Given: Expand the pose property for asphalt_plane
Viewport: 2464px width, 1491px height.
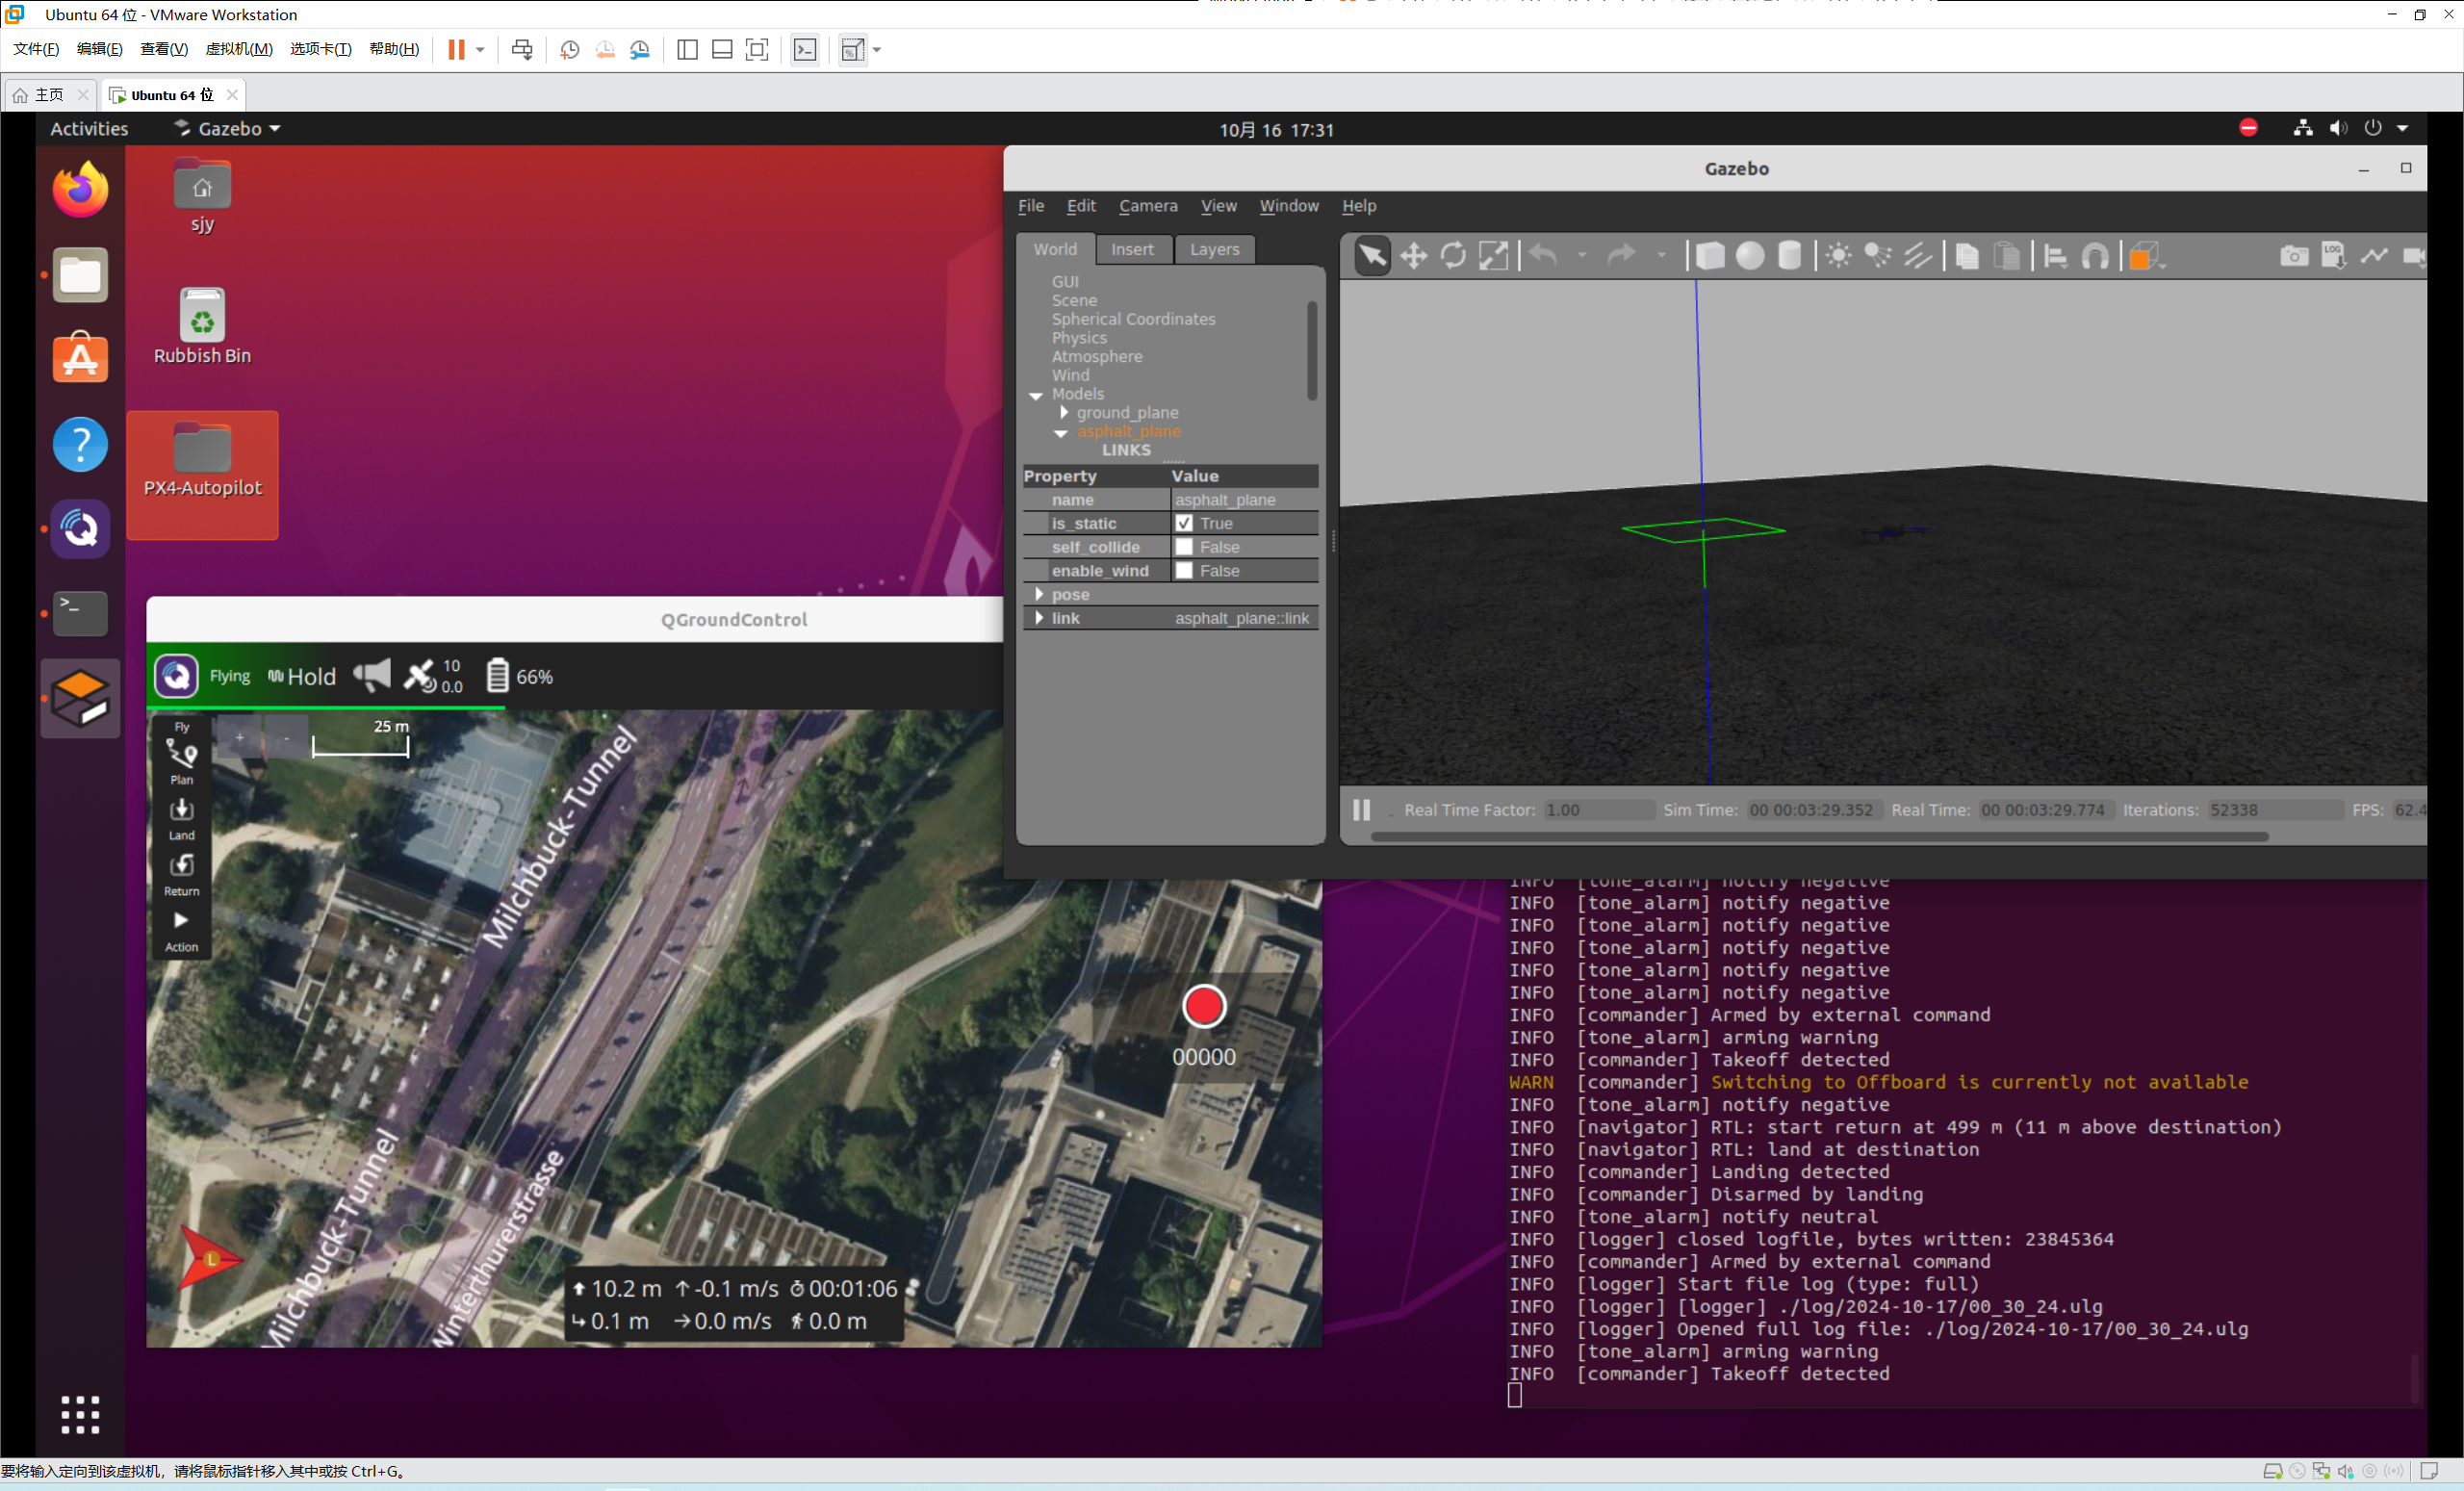Looking at the screenshot, I should tap(1040, 593).
